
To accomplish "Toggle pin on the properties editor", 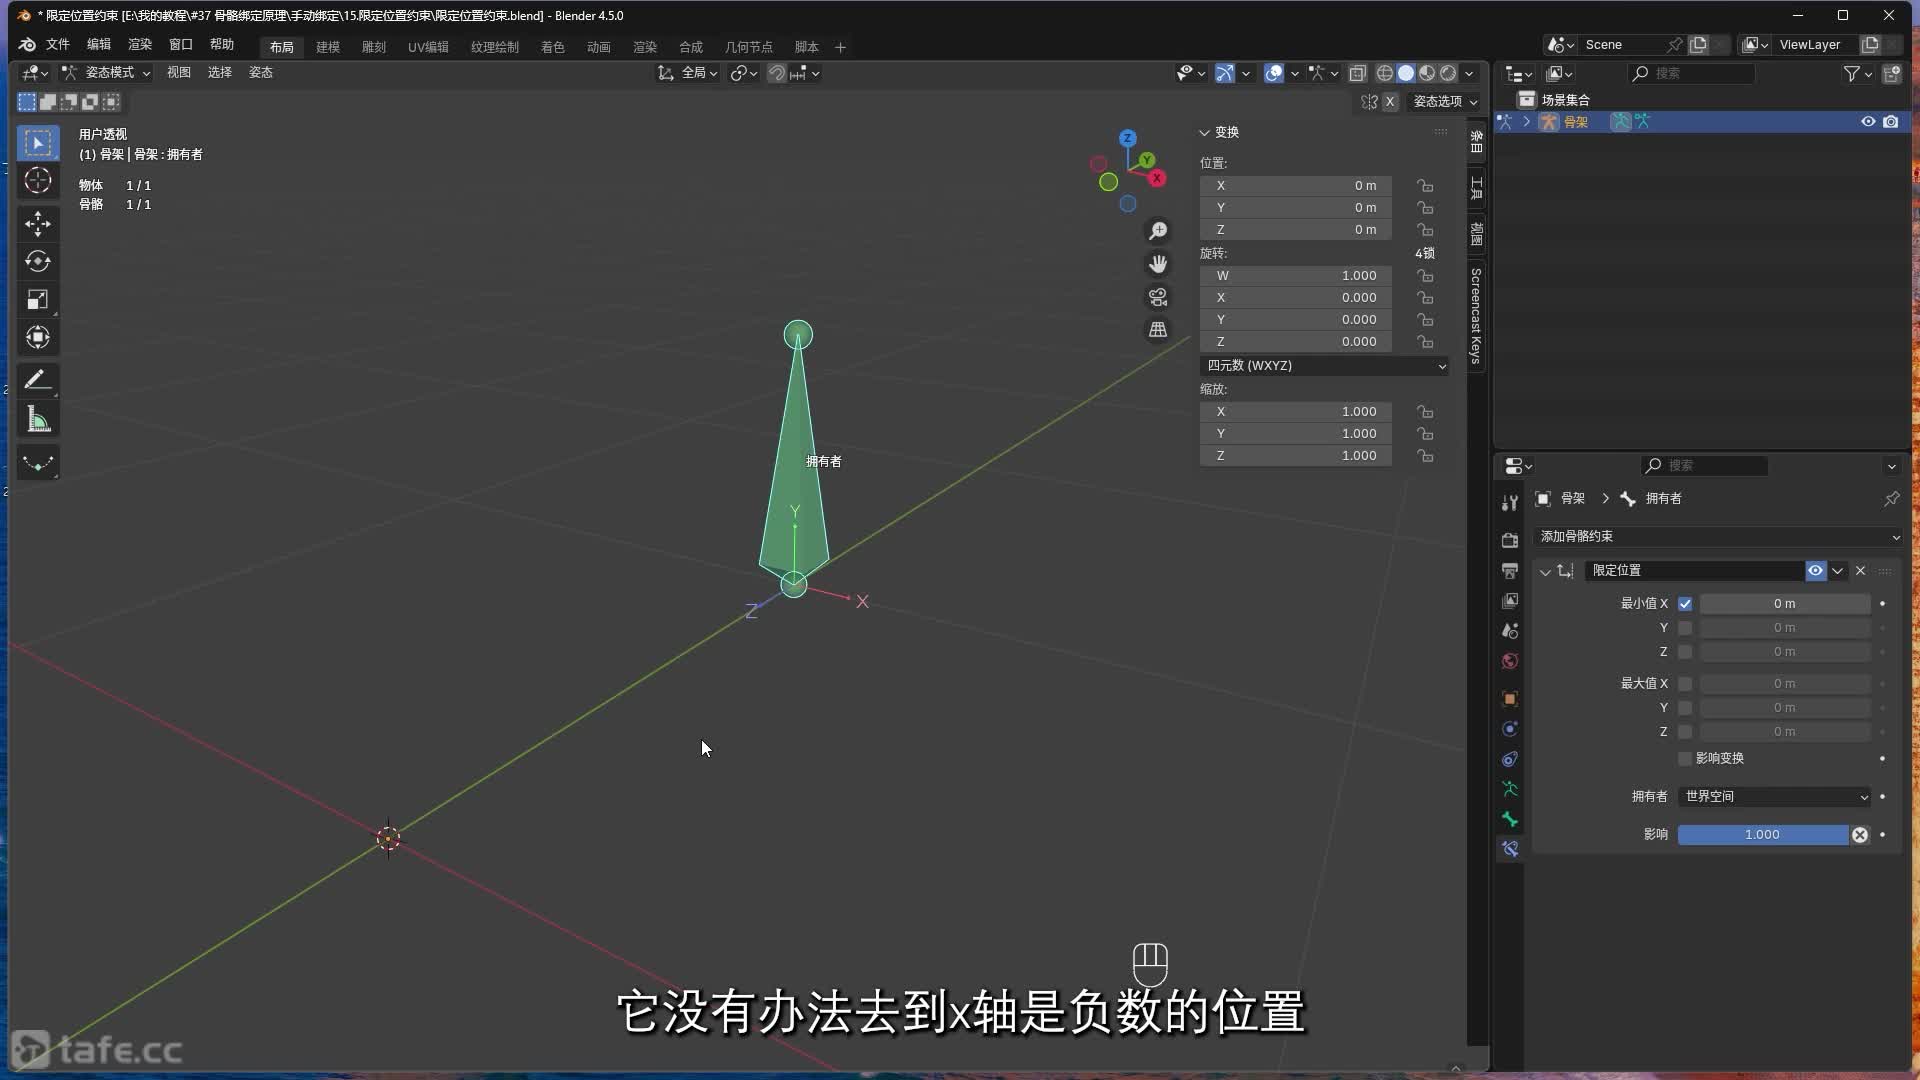I will pyautogui.click(x=1891, y=498).
